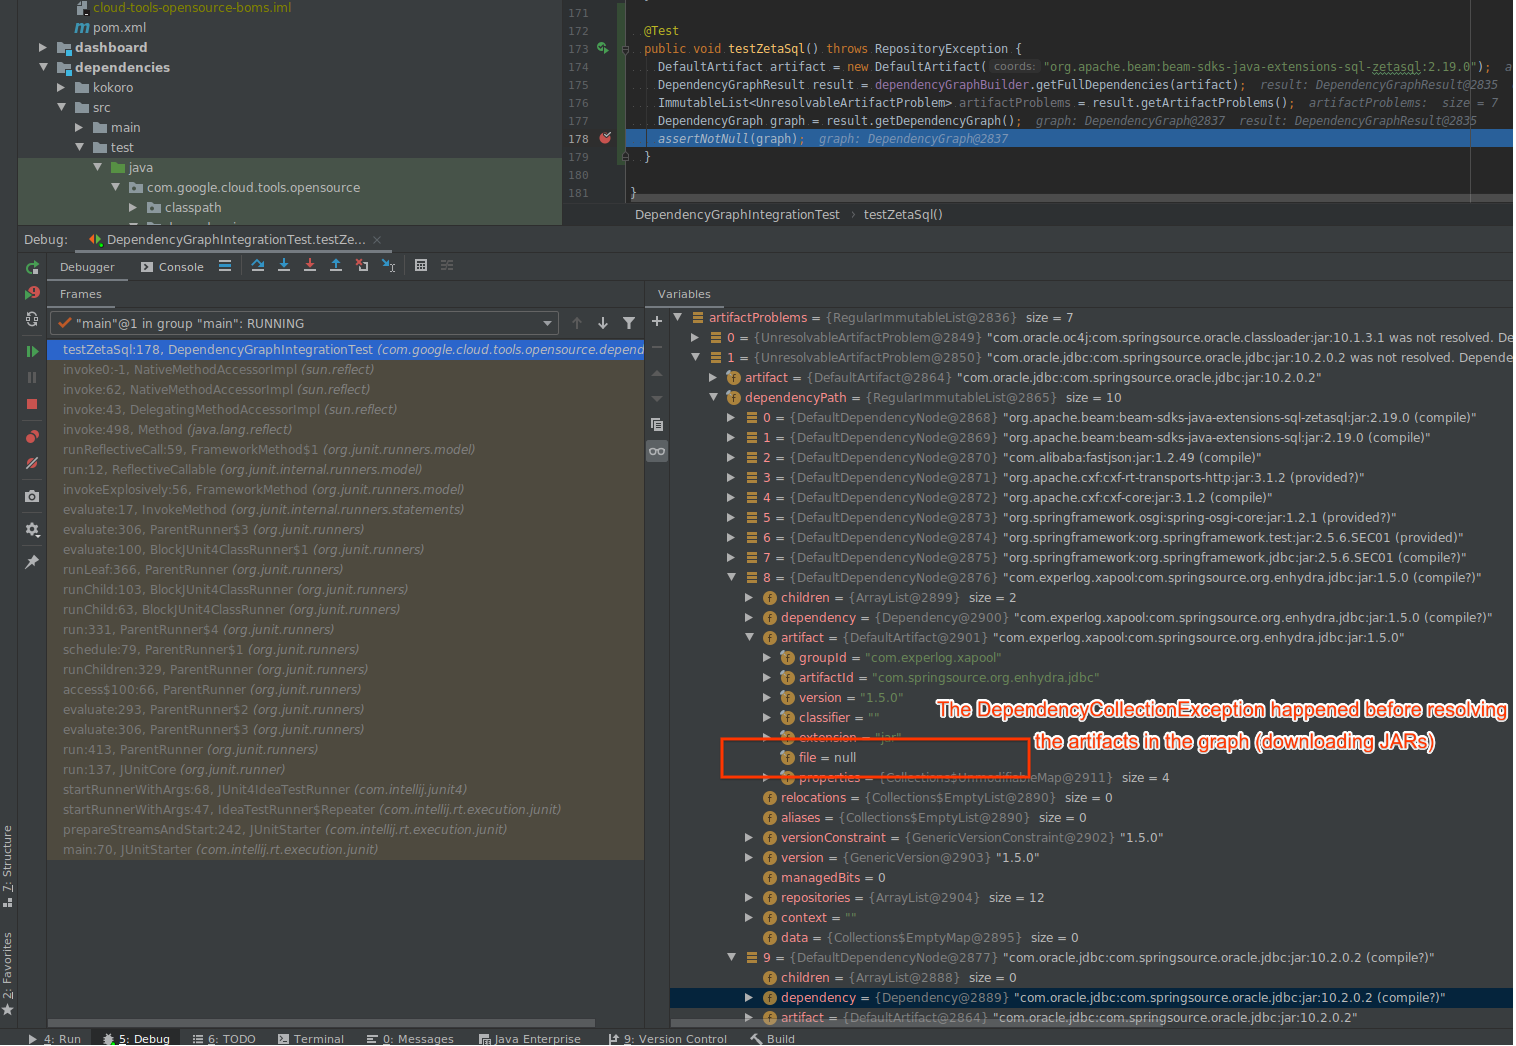Collapse the dependencyPath variable node
The height and width of the screenshot is (1046, 1516).
713,397
